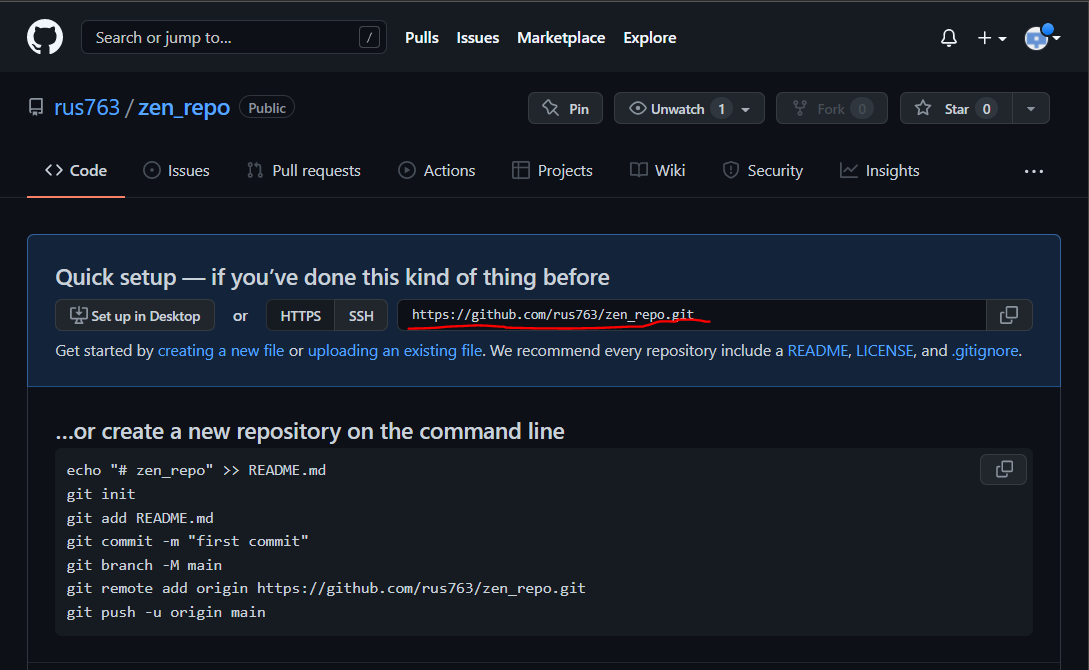Star the zen_repo repository
This screenshot has width=1089, height=670.
point(956,108)
